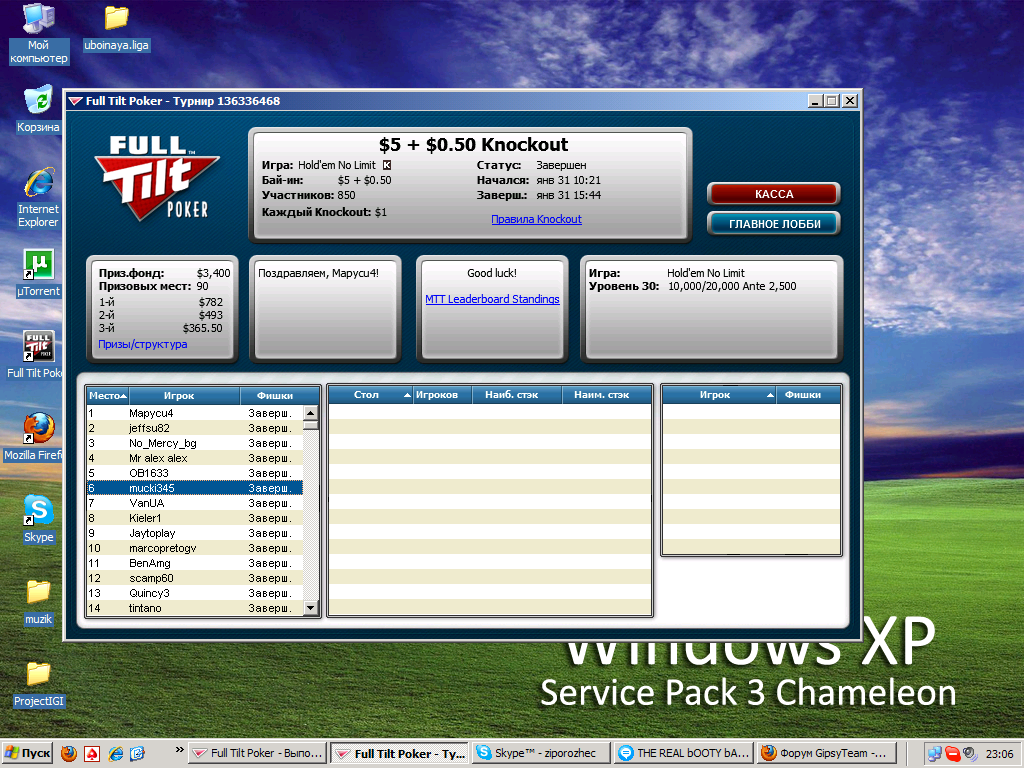Select player VanUA row
Image resolution: width=1024 pixels, height=768 pixels.
pos(195,504)
